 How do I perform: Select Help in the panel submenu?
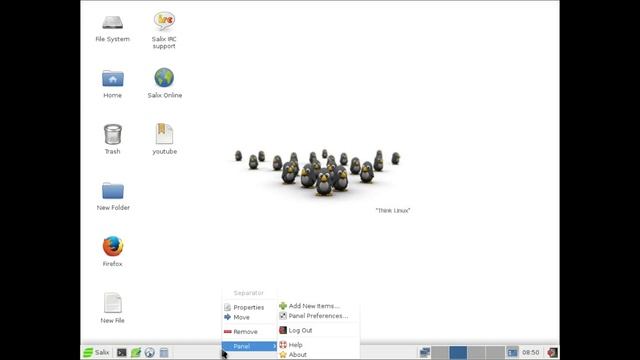(319, 345)
